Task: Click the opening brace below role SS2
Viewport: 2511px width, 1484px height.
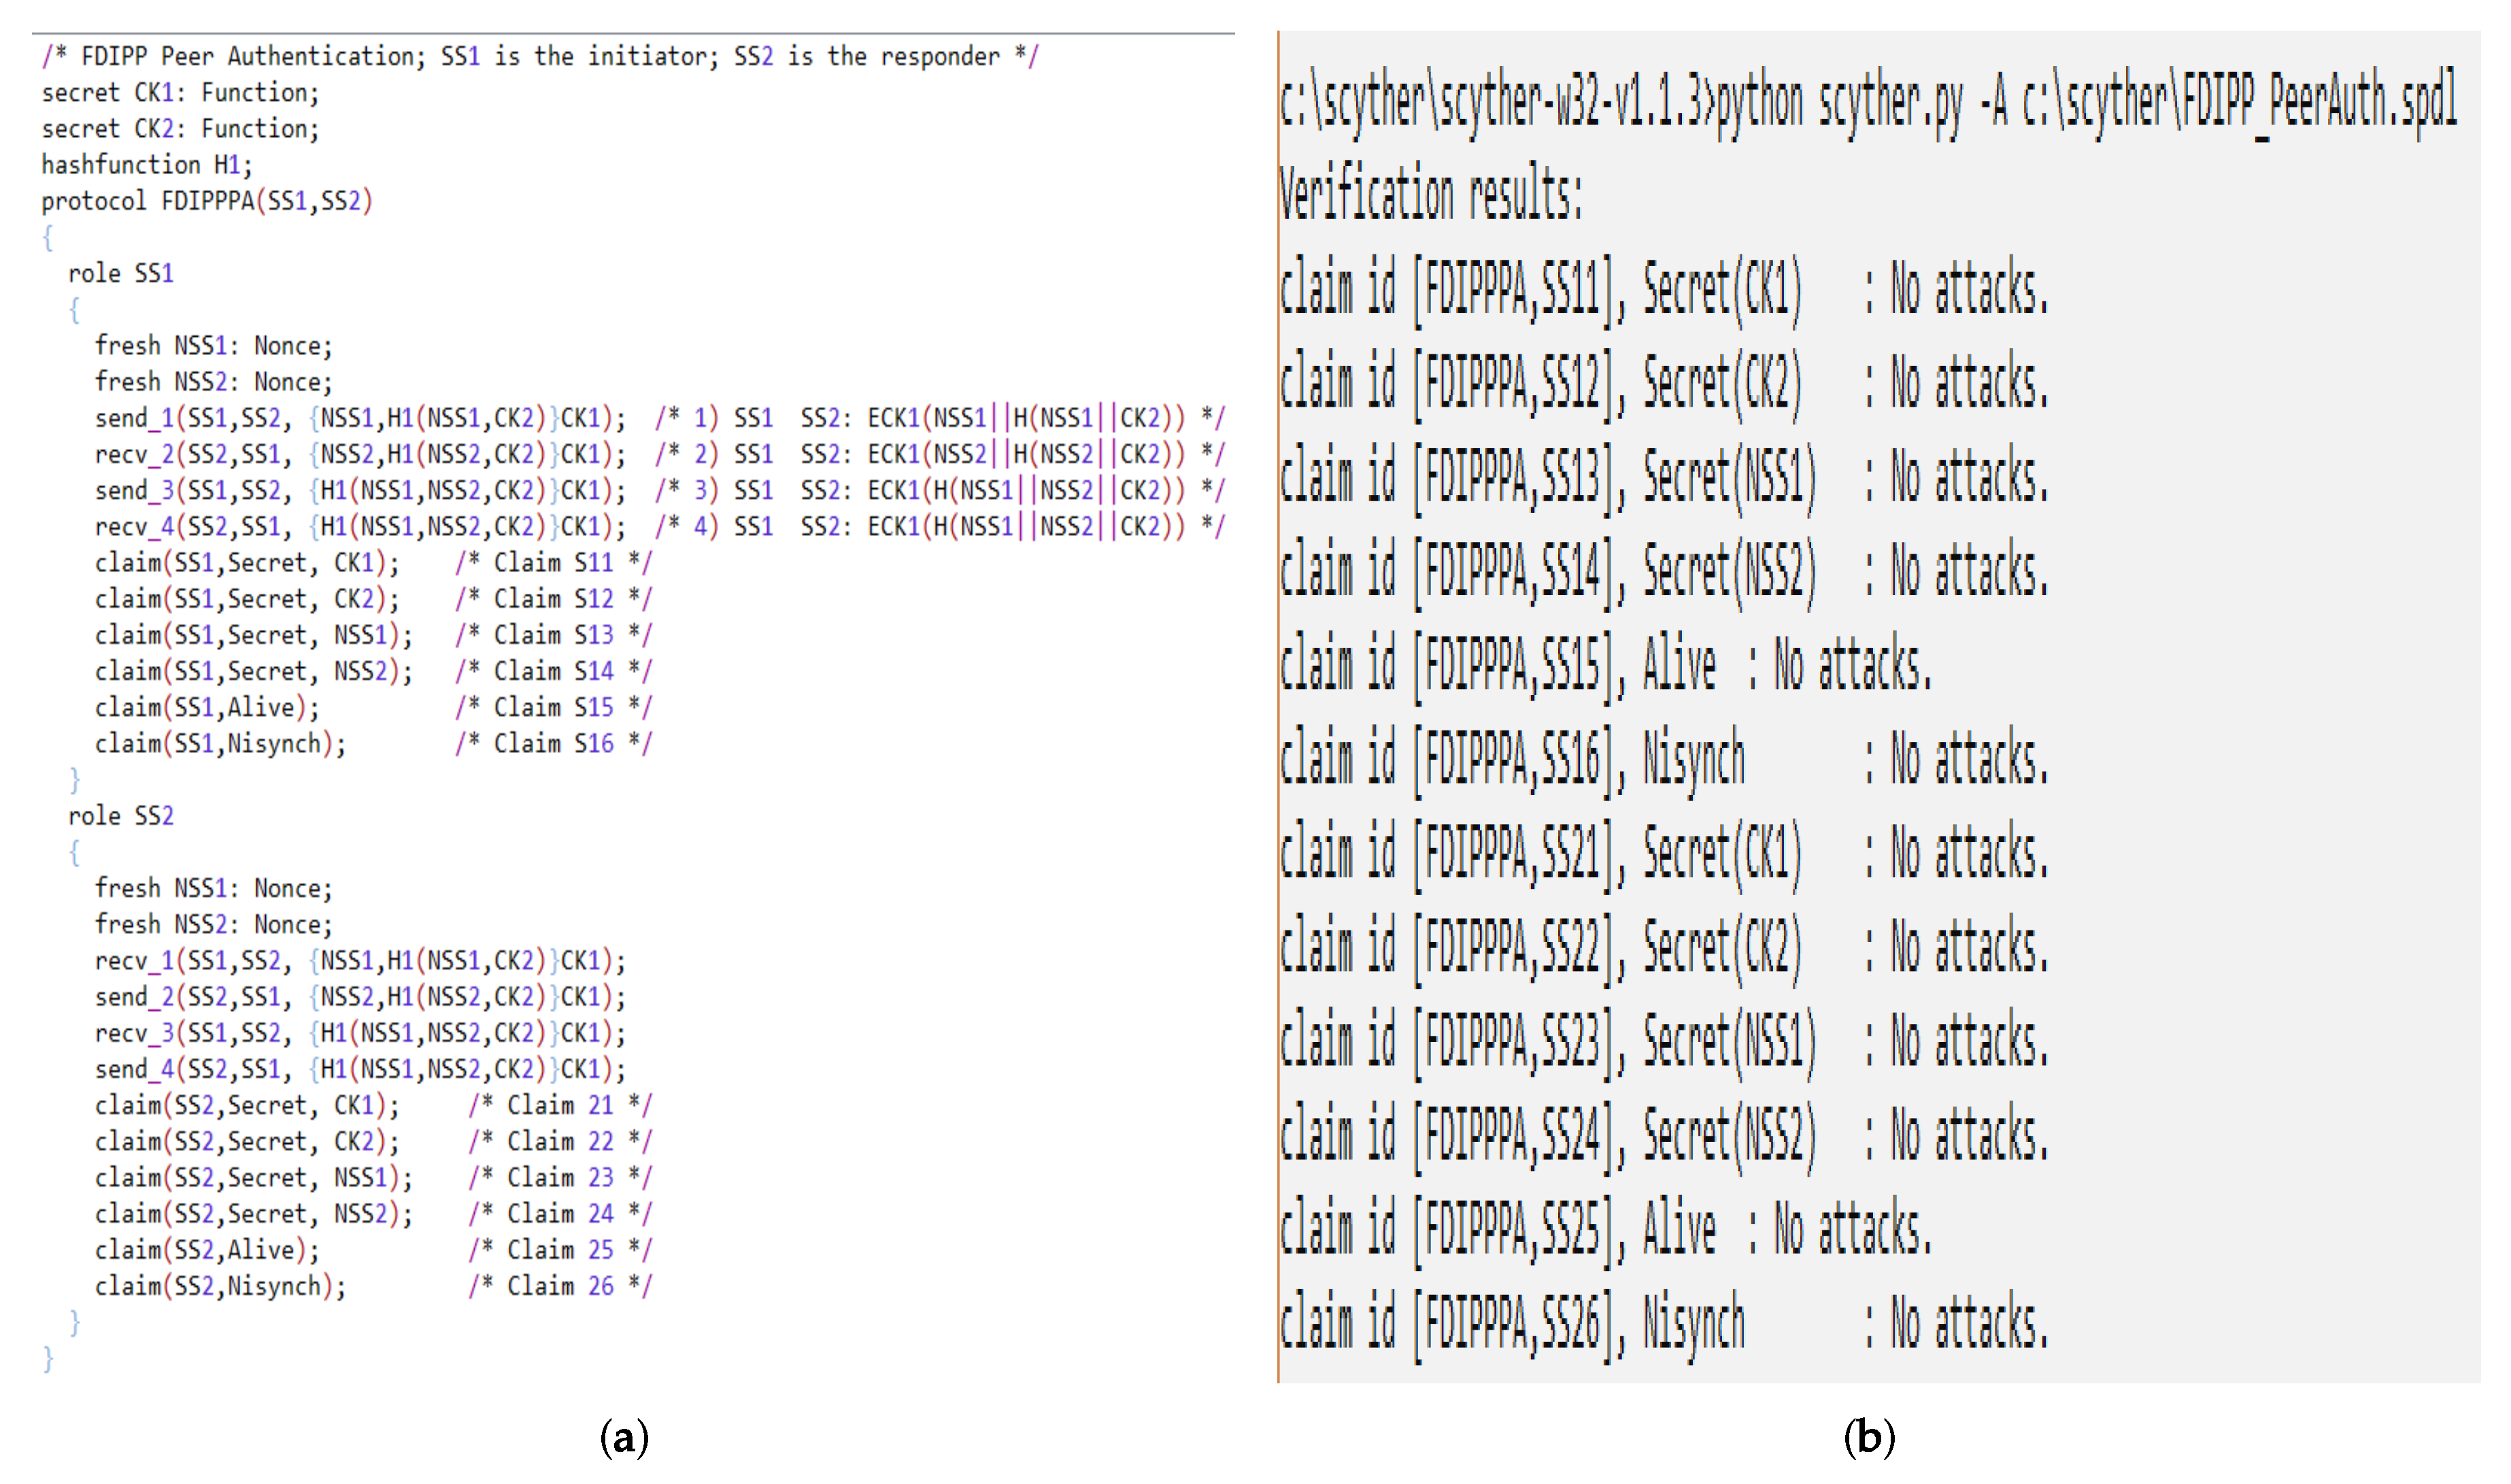Action: pos(74,853)
